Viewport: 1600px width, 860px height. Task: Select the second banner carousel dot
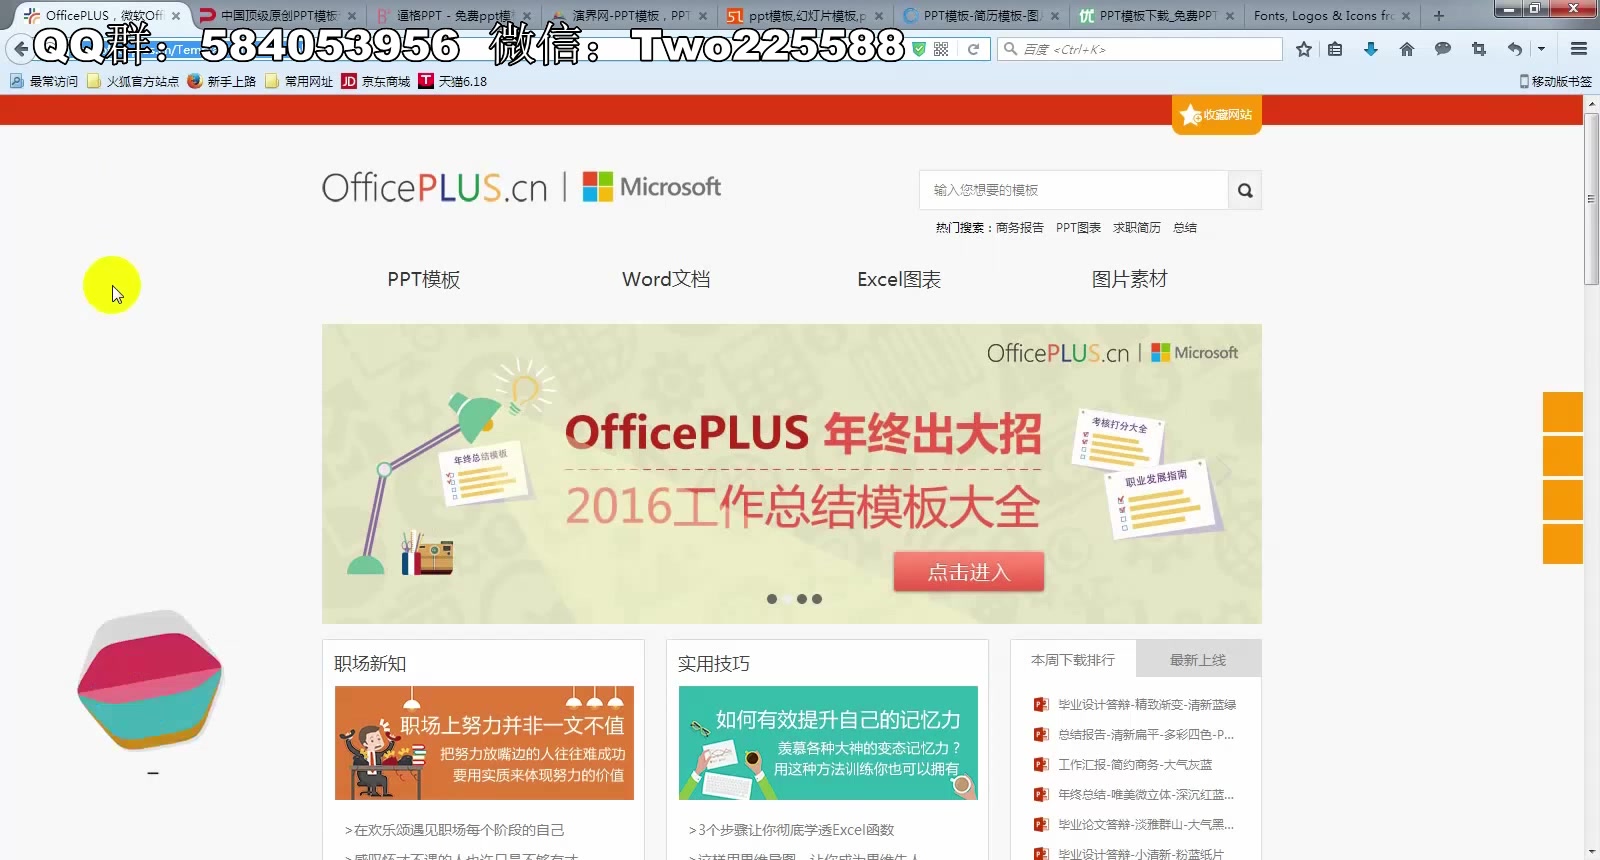pos(787,599)
